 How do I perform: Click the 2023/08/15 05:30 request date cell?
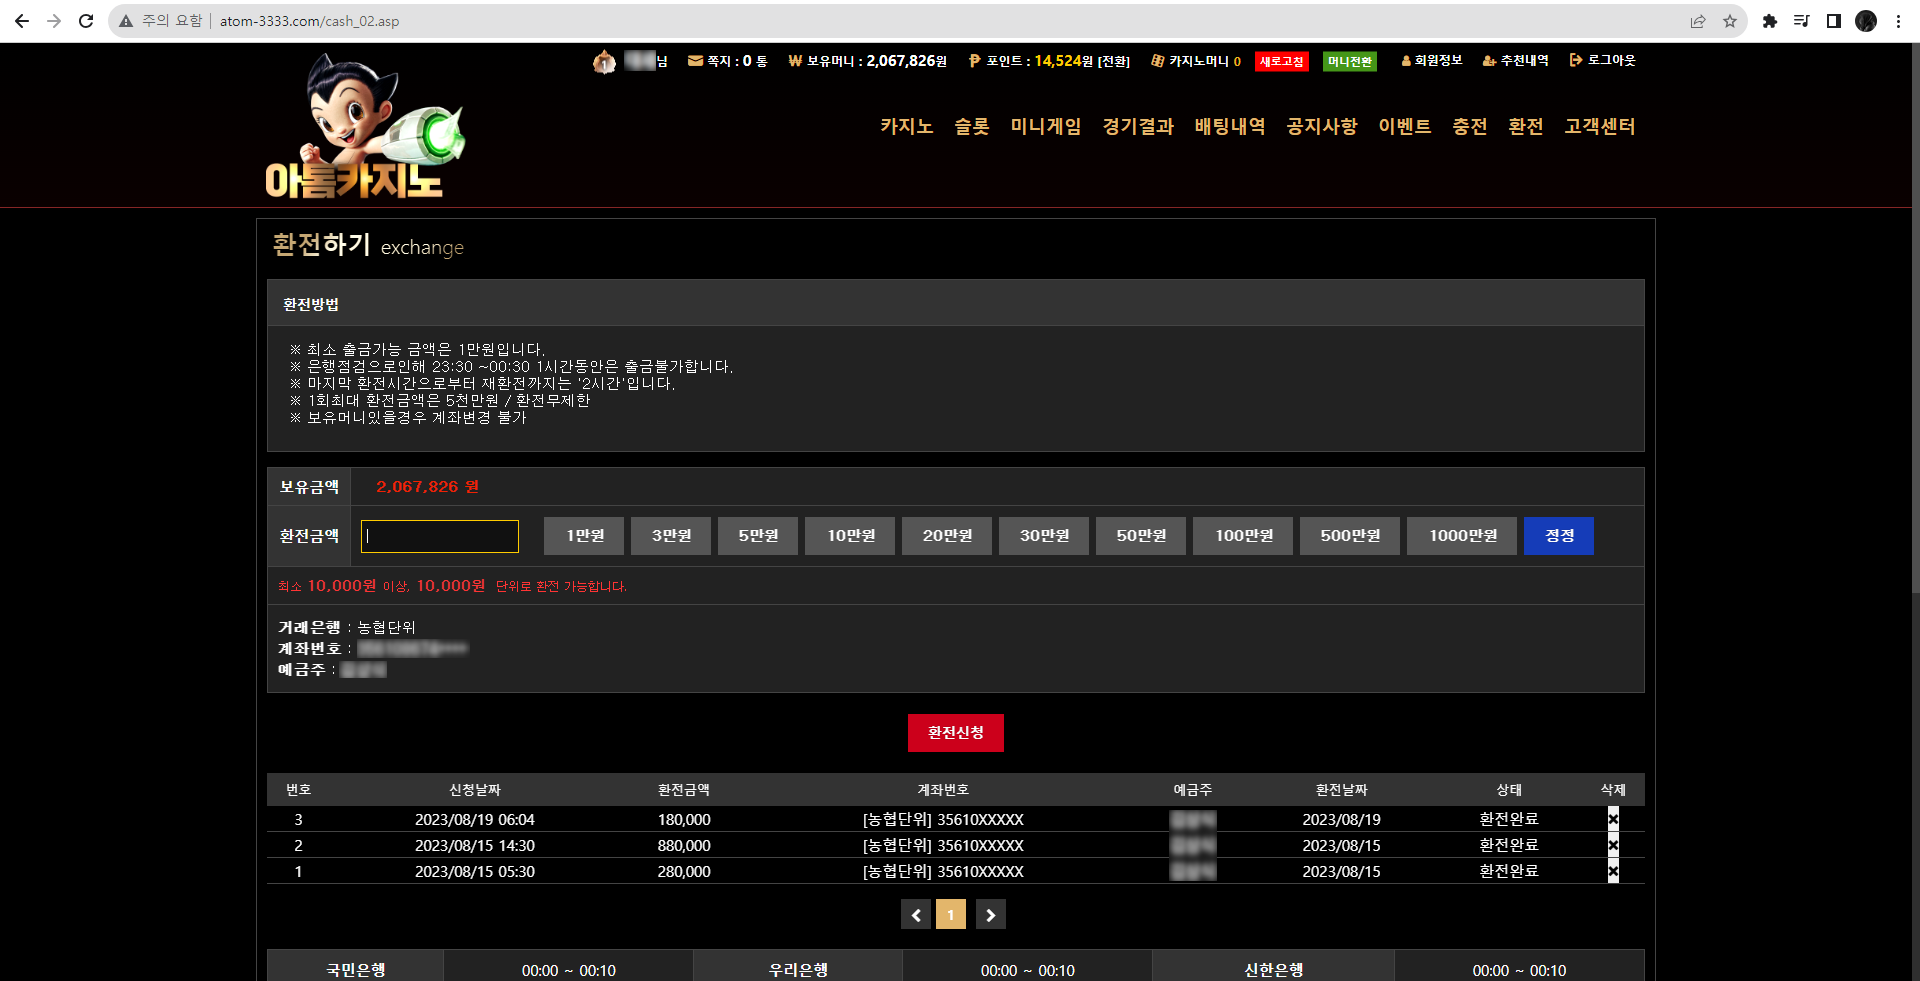(x=475, y=871)
